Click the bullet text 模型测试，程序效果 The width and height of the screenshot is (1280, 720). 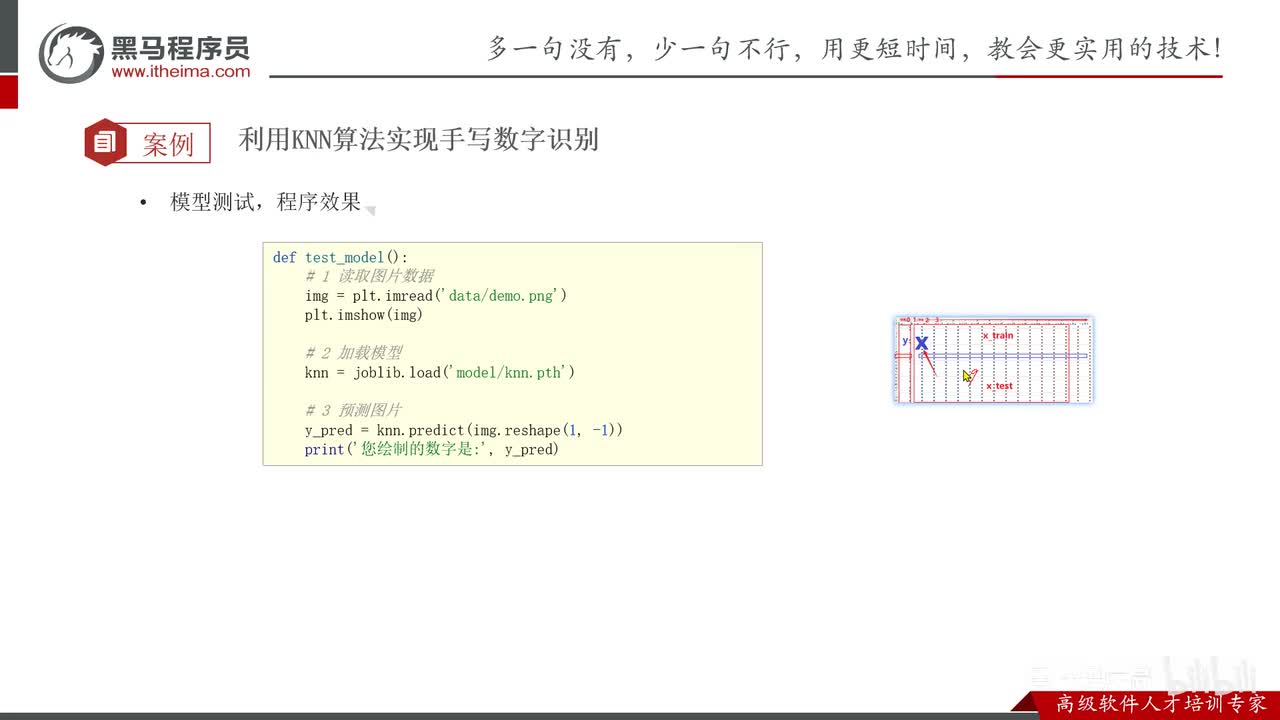pyautogui.click(x=266, y=202)
